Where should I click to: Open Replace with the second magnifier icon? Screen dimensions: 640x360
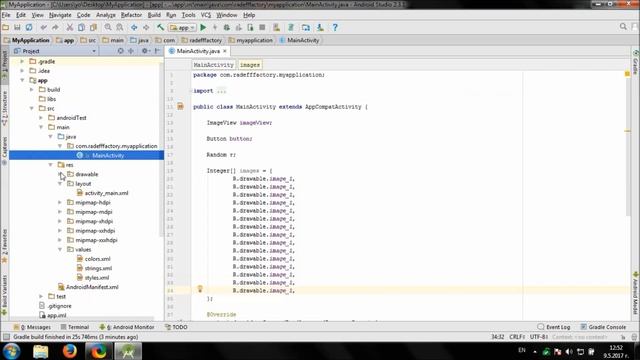120,27
